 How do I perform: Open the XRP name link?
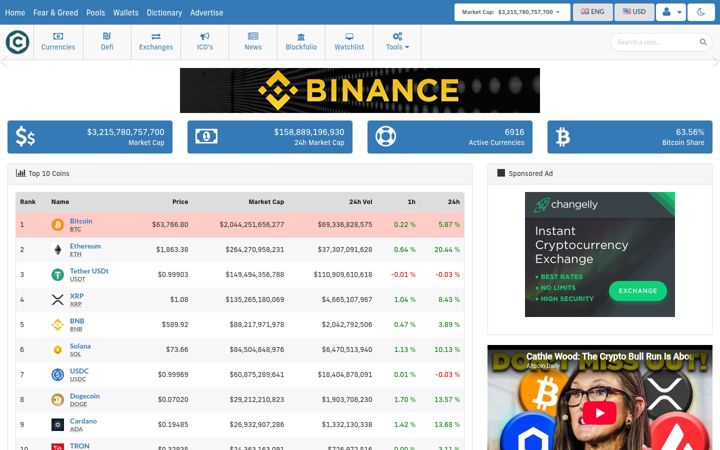coord(77,296)
